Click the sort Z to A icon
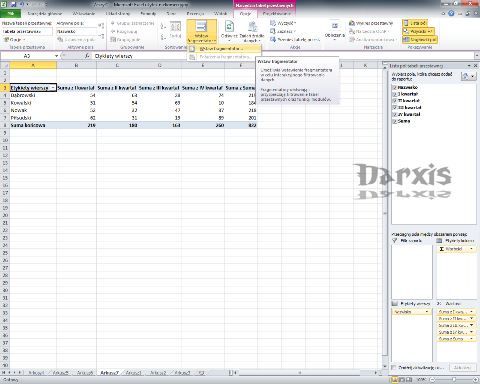The height and width of the screenshot is (384, 480). tap(163, 36)
